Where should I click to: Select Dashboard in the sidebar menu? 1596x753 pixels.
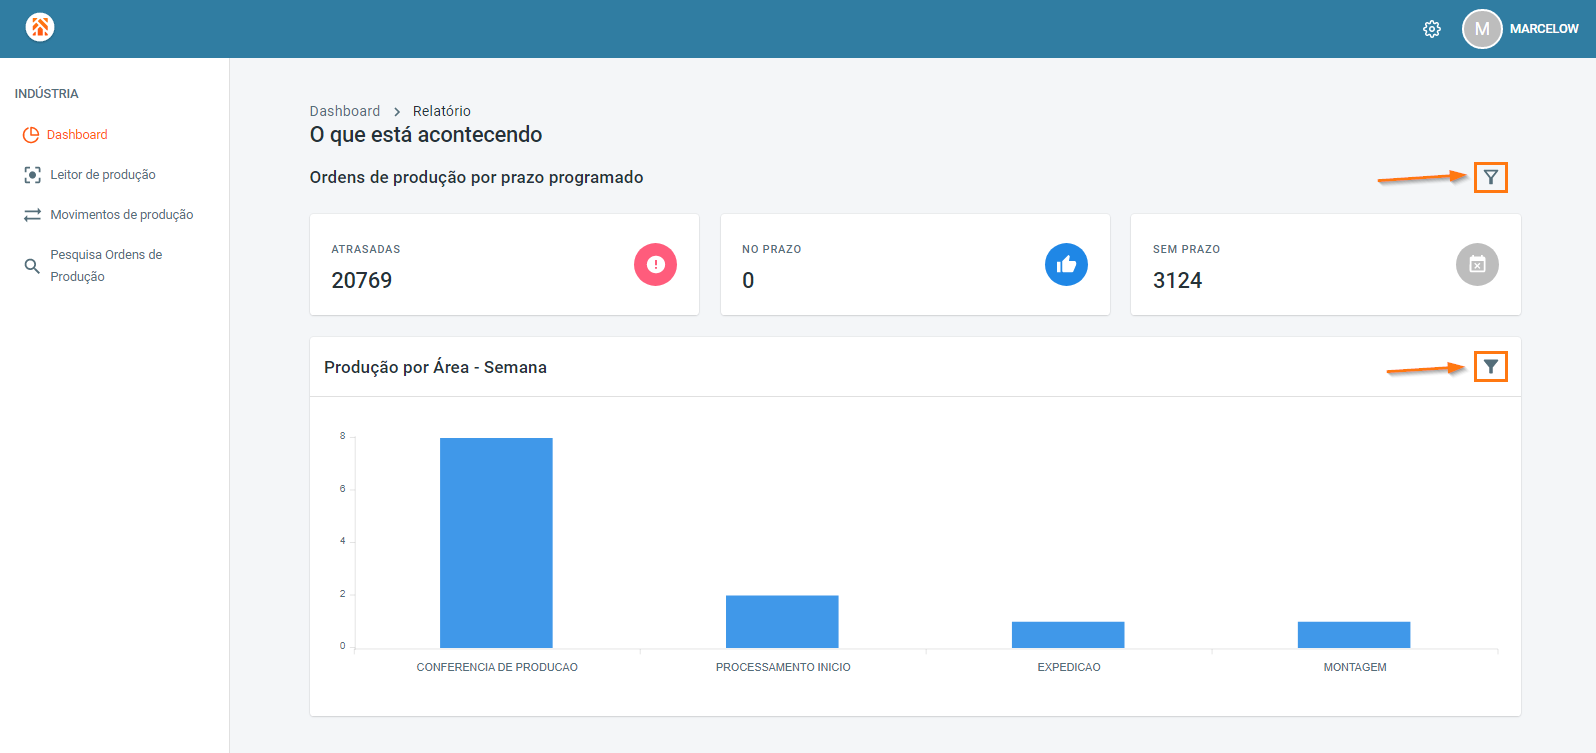[x=77, y=135]
